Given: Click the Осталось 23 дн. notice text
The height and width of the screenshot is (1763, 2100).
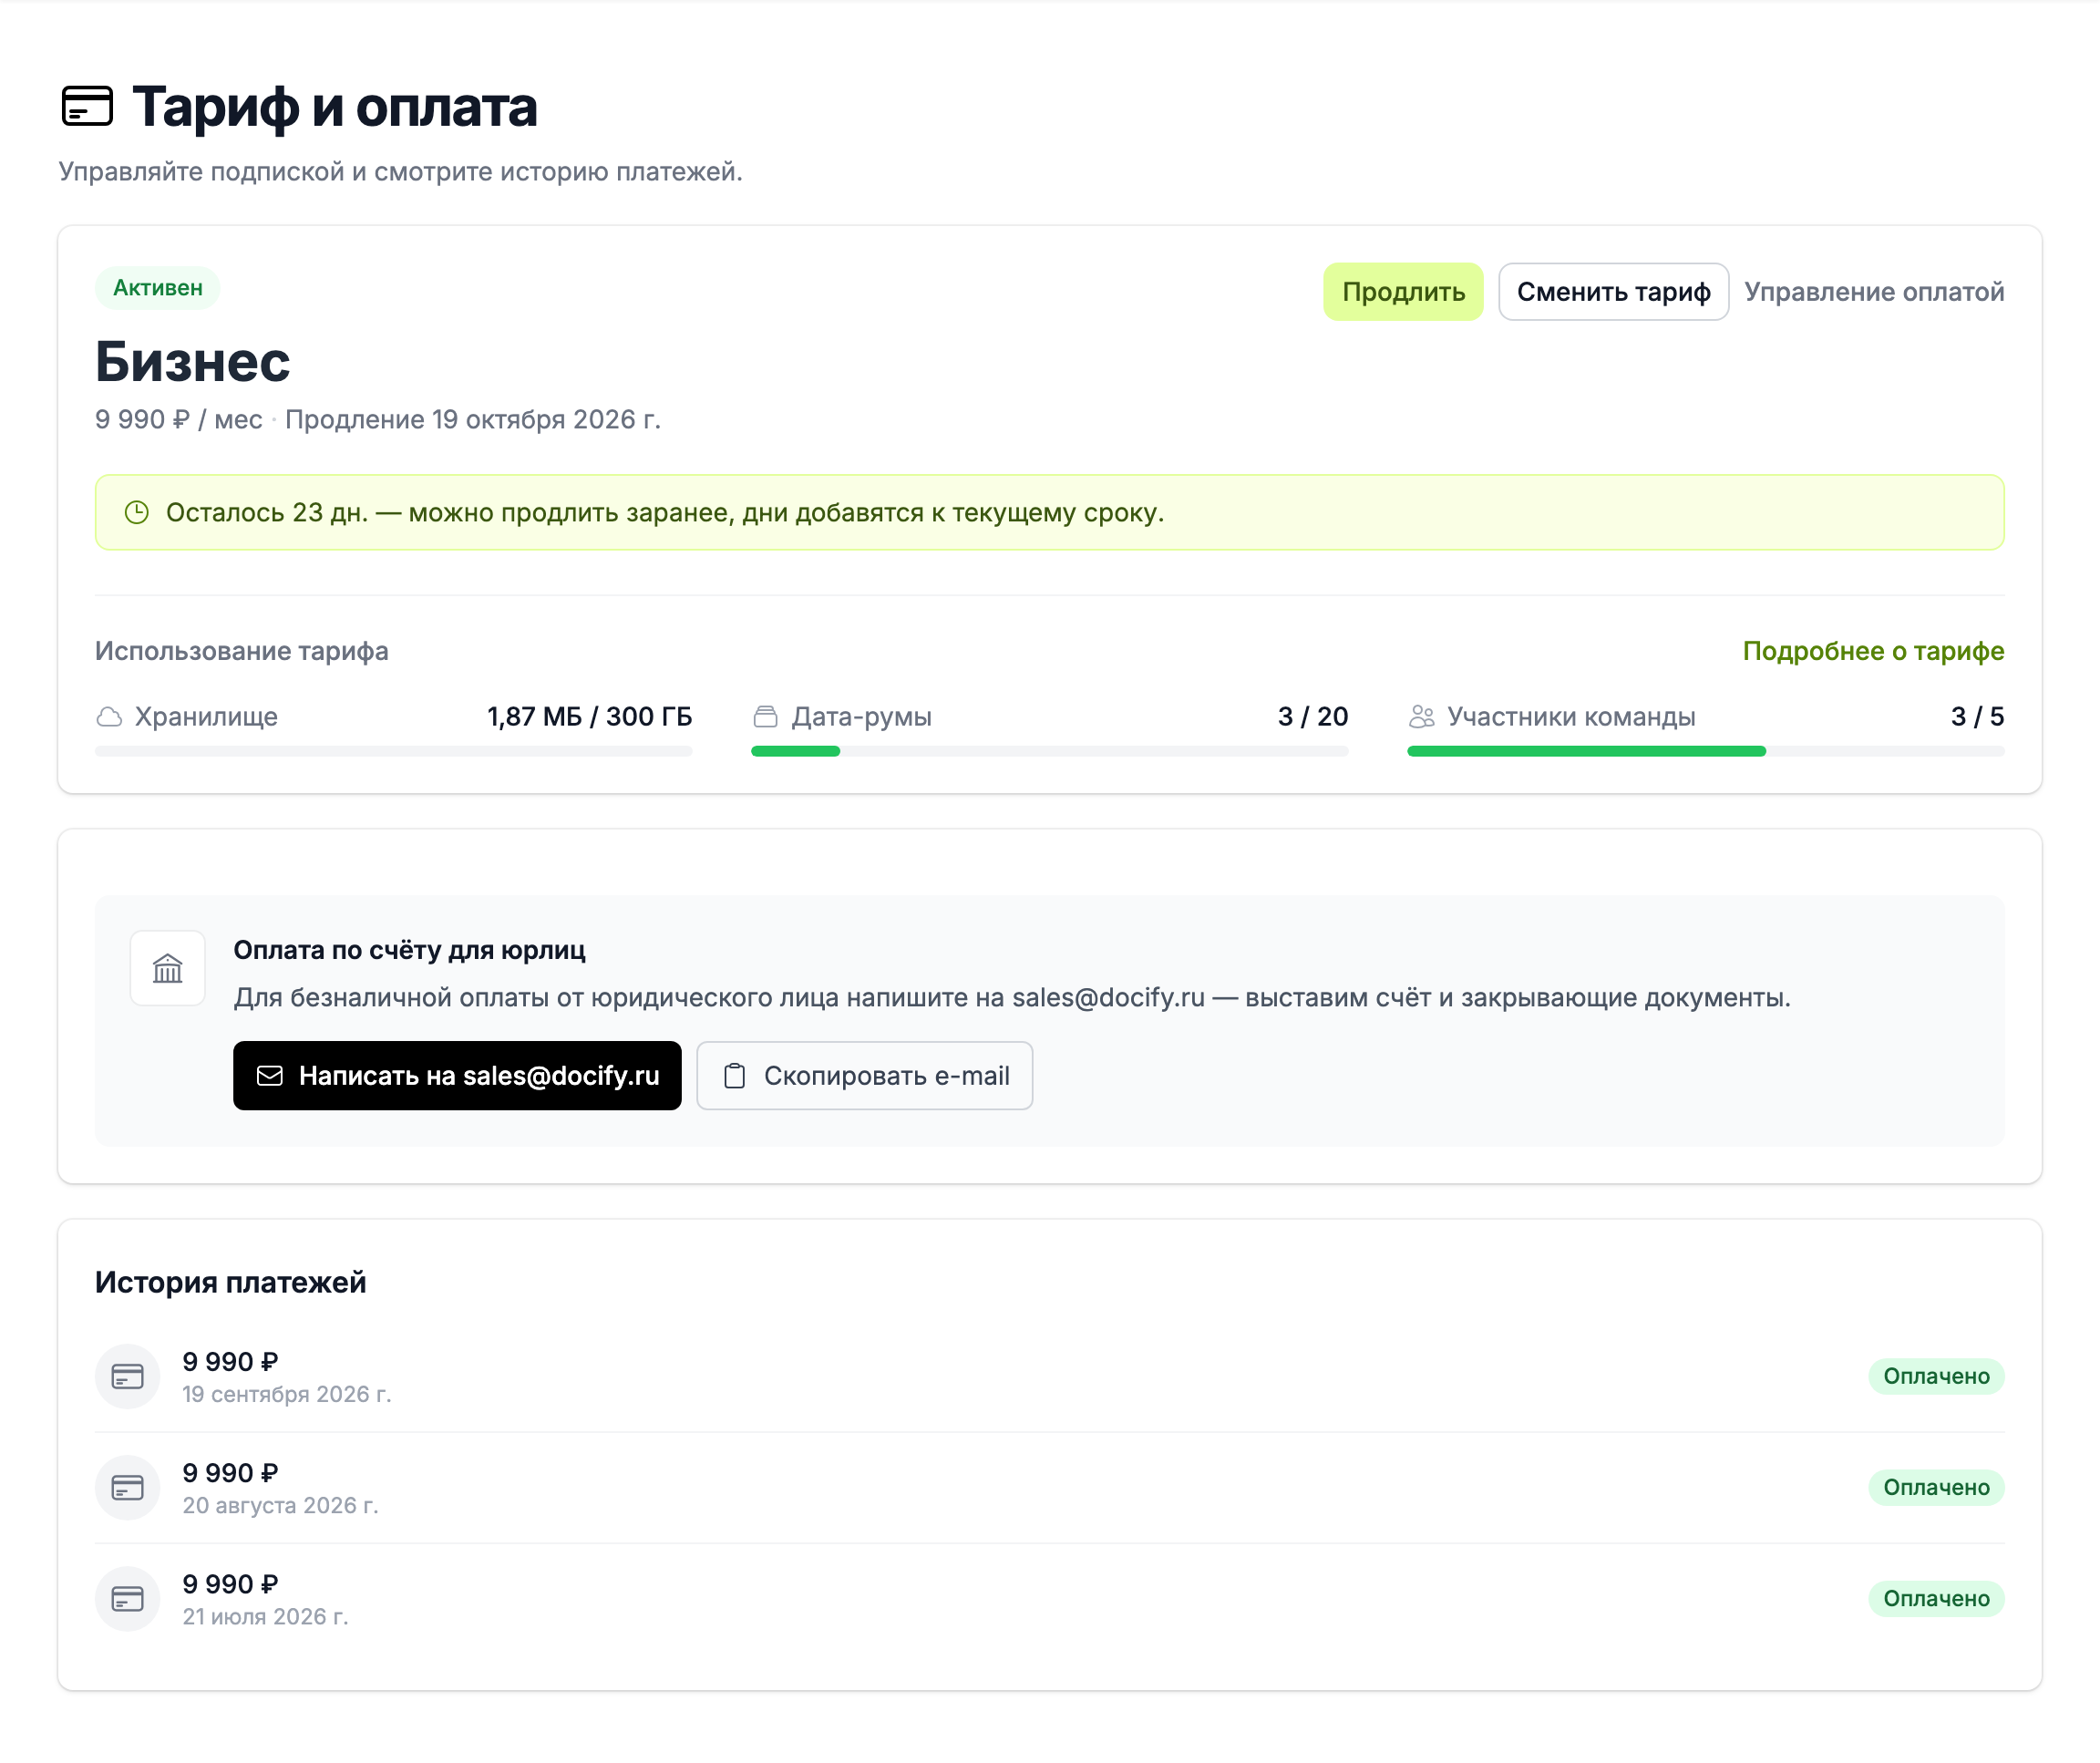Looking at the screenshot, I should 665,513.
